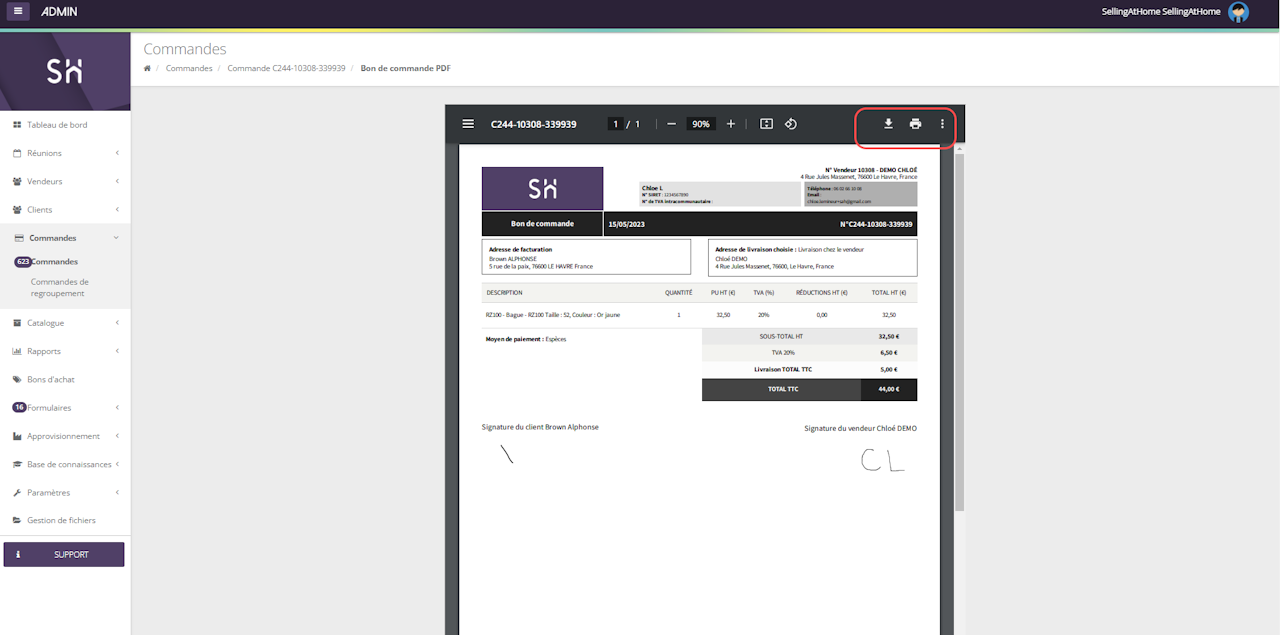Toggle the PDF sidebar menu
1280x635 pixels.
point(468,124)
